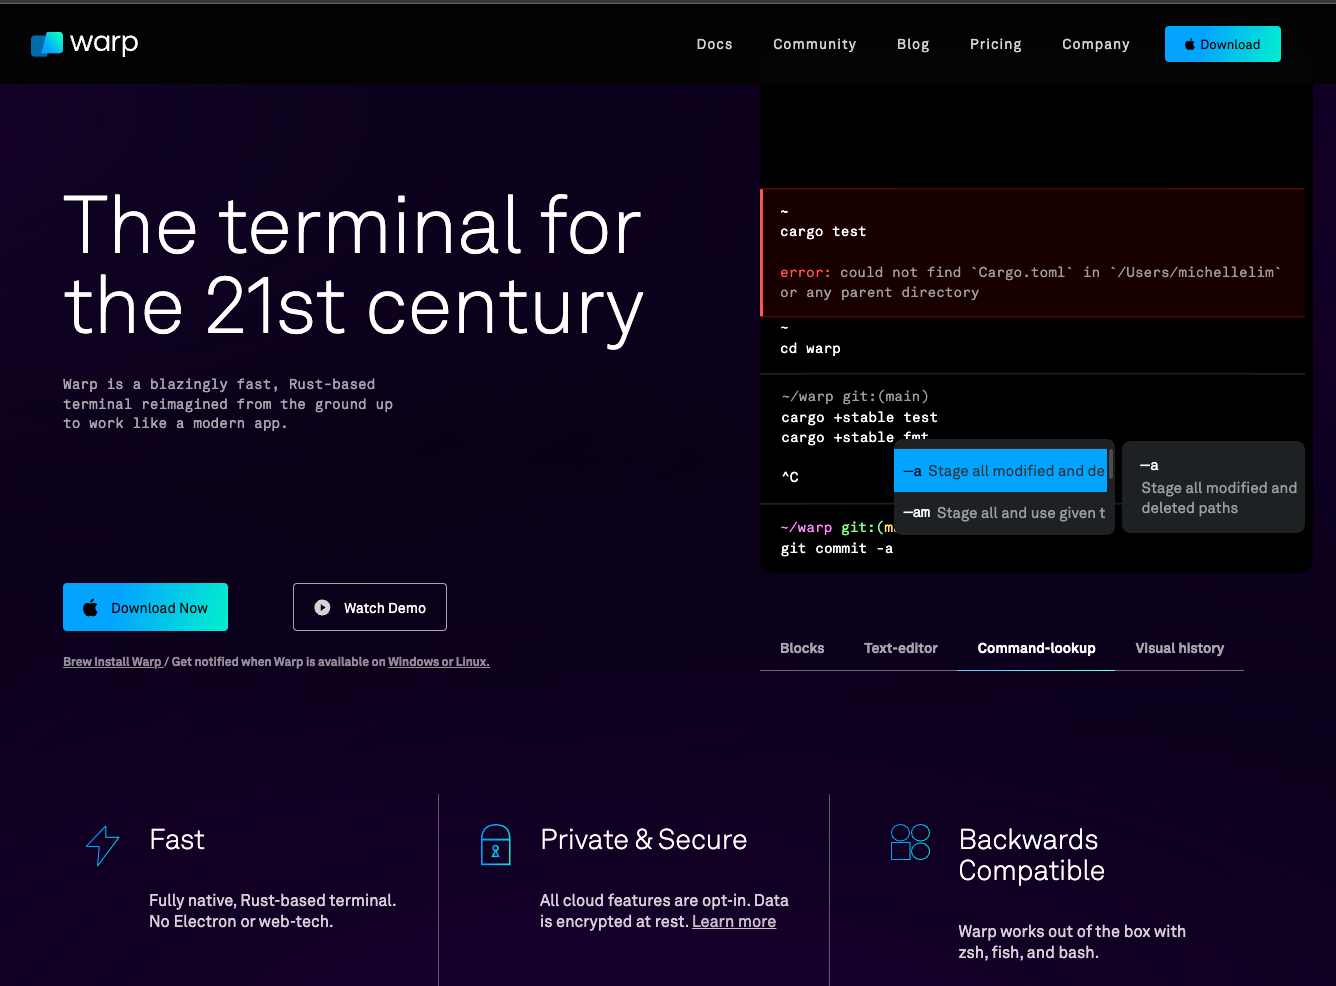
Task: Click the 'warp' logo wordmark
Action: coord(104,44)
